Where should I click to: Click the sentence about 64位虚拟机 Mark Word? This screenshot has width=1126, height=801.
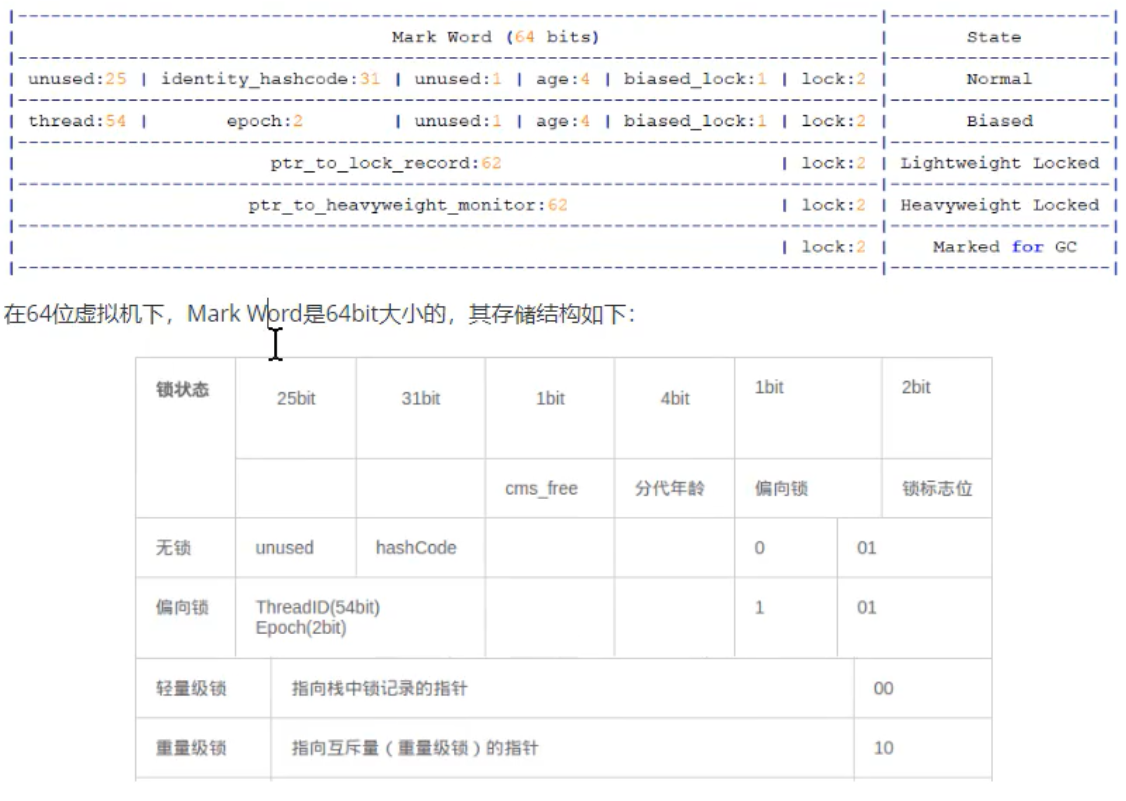pyautogui.click(x=319, y=314)
